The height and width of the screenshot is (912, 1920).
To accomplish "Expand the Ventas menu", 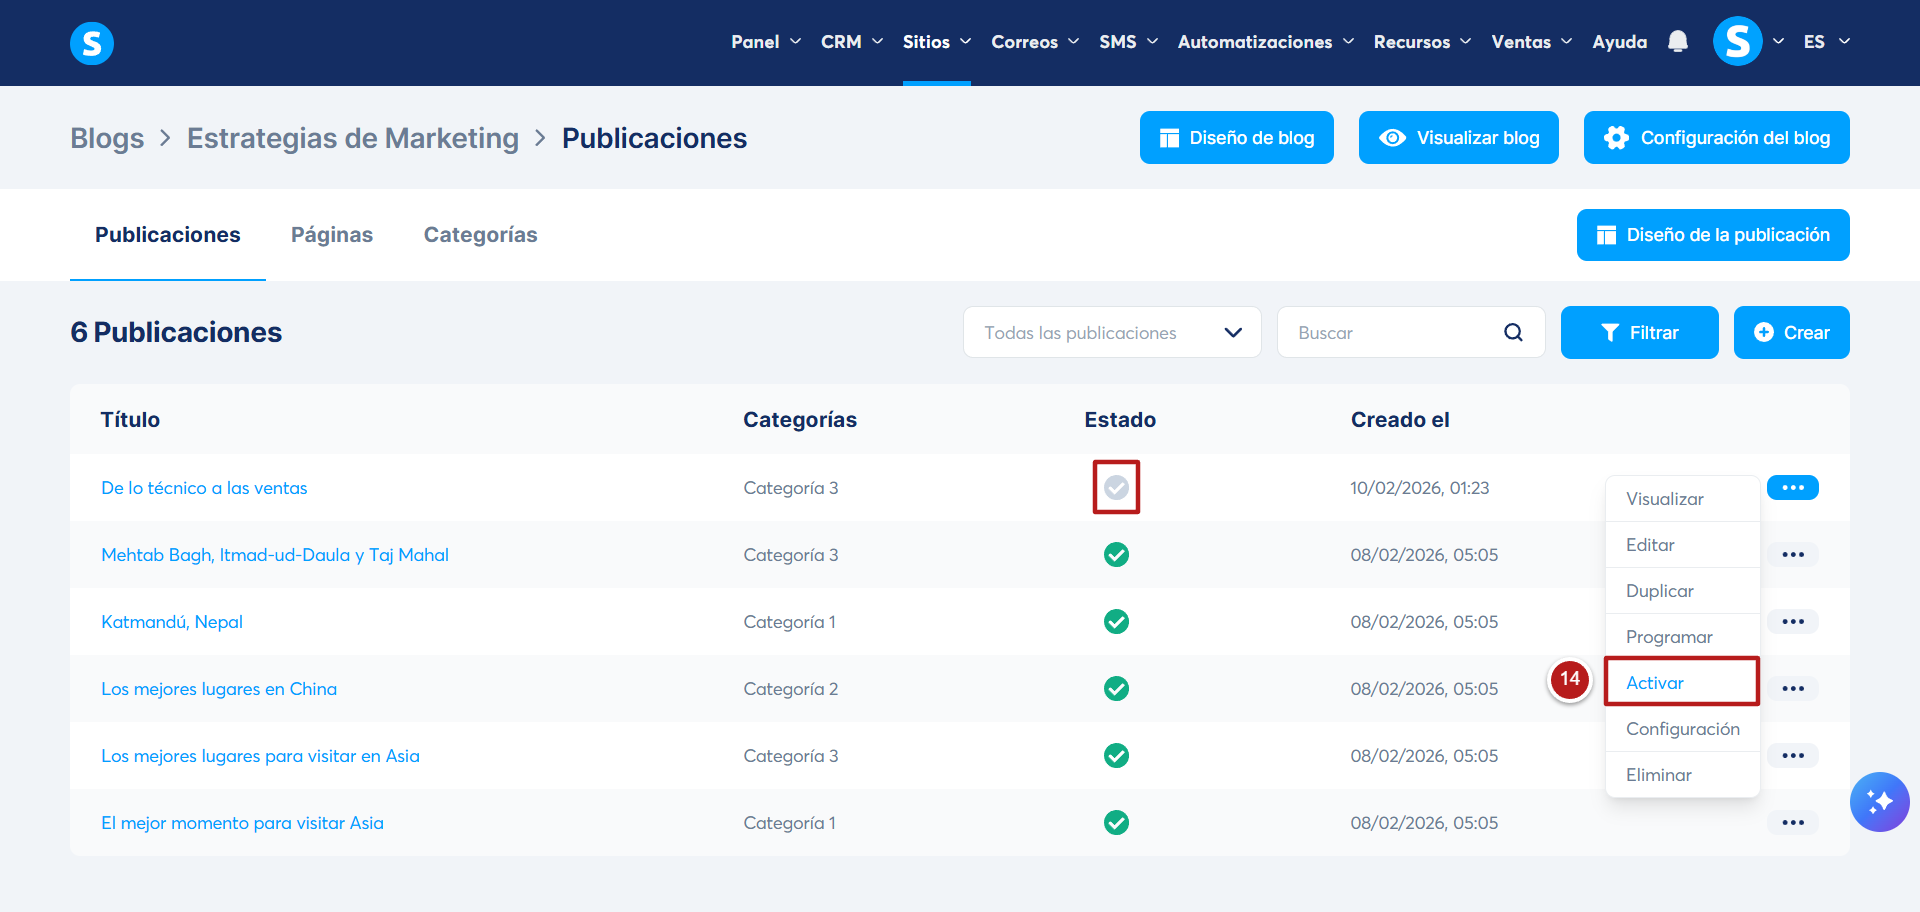I will click(1532, 42).
